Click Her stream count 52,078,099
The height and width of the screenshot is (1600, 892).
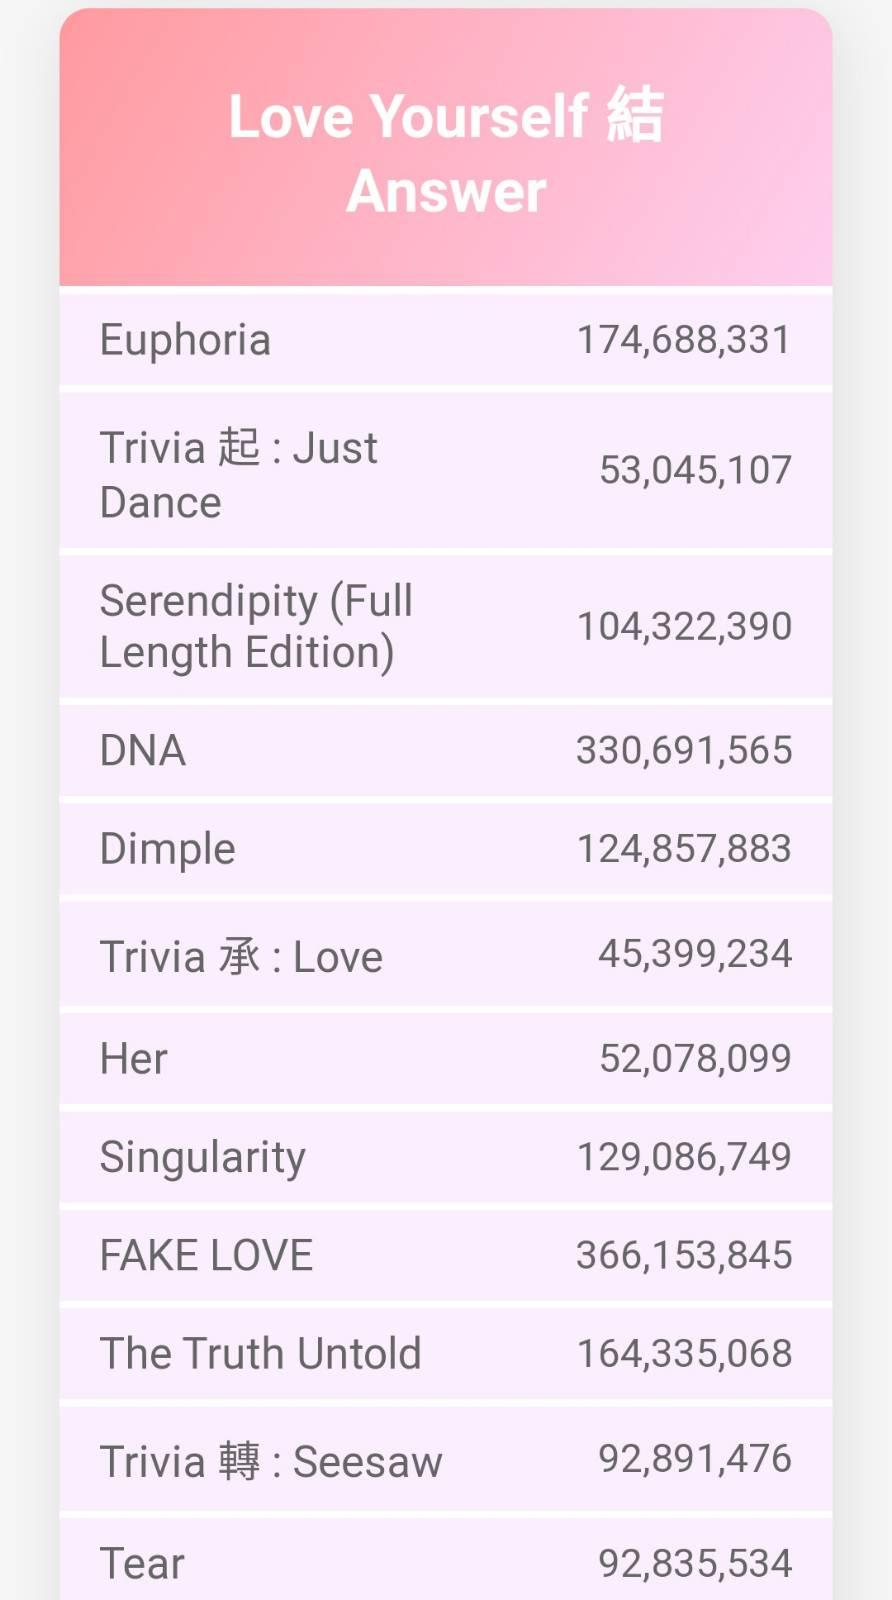695,1058
